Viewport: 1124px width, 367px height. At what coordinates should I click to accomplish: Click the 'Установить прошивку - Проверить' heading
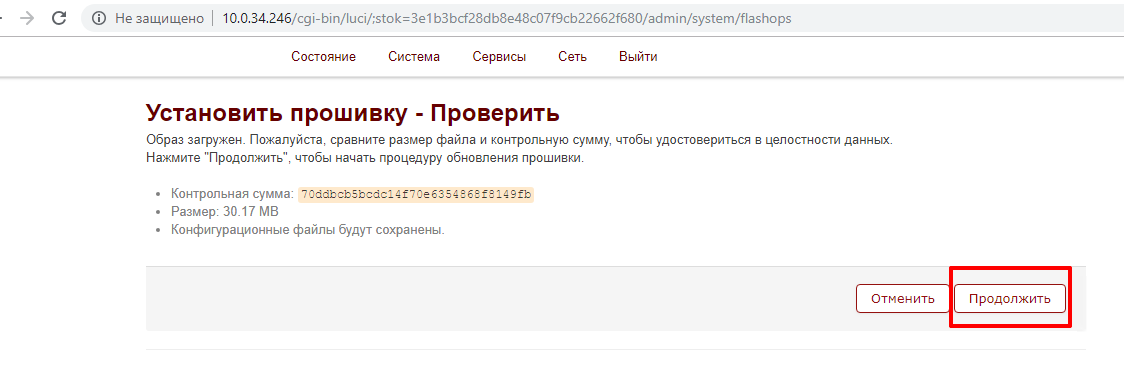point(352,113)
